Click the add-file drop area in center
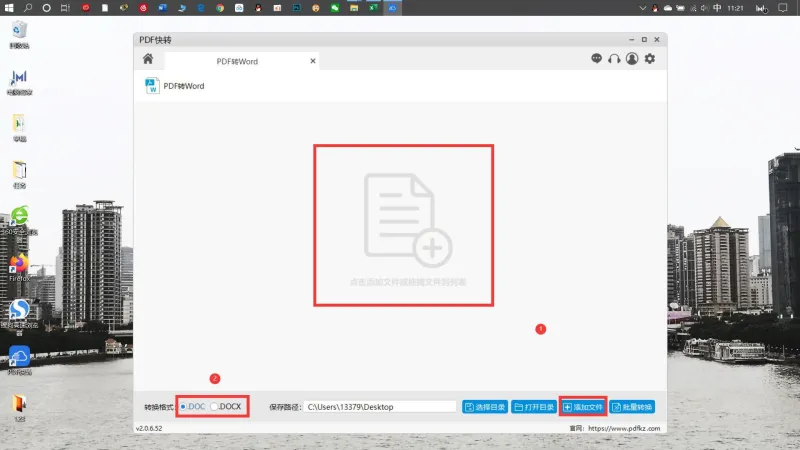Image resolution: width=800 pixels, height=450 pixels. tap(404, 225)
